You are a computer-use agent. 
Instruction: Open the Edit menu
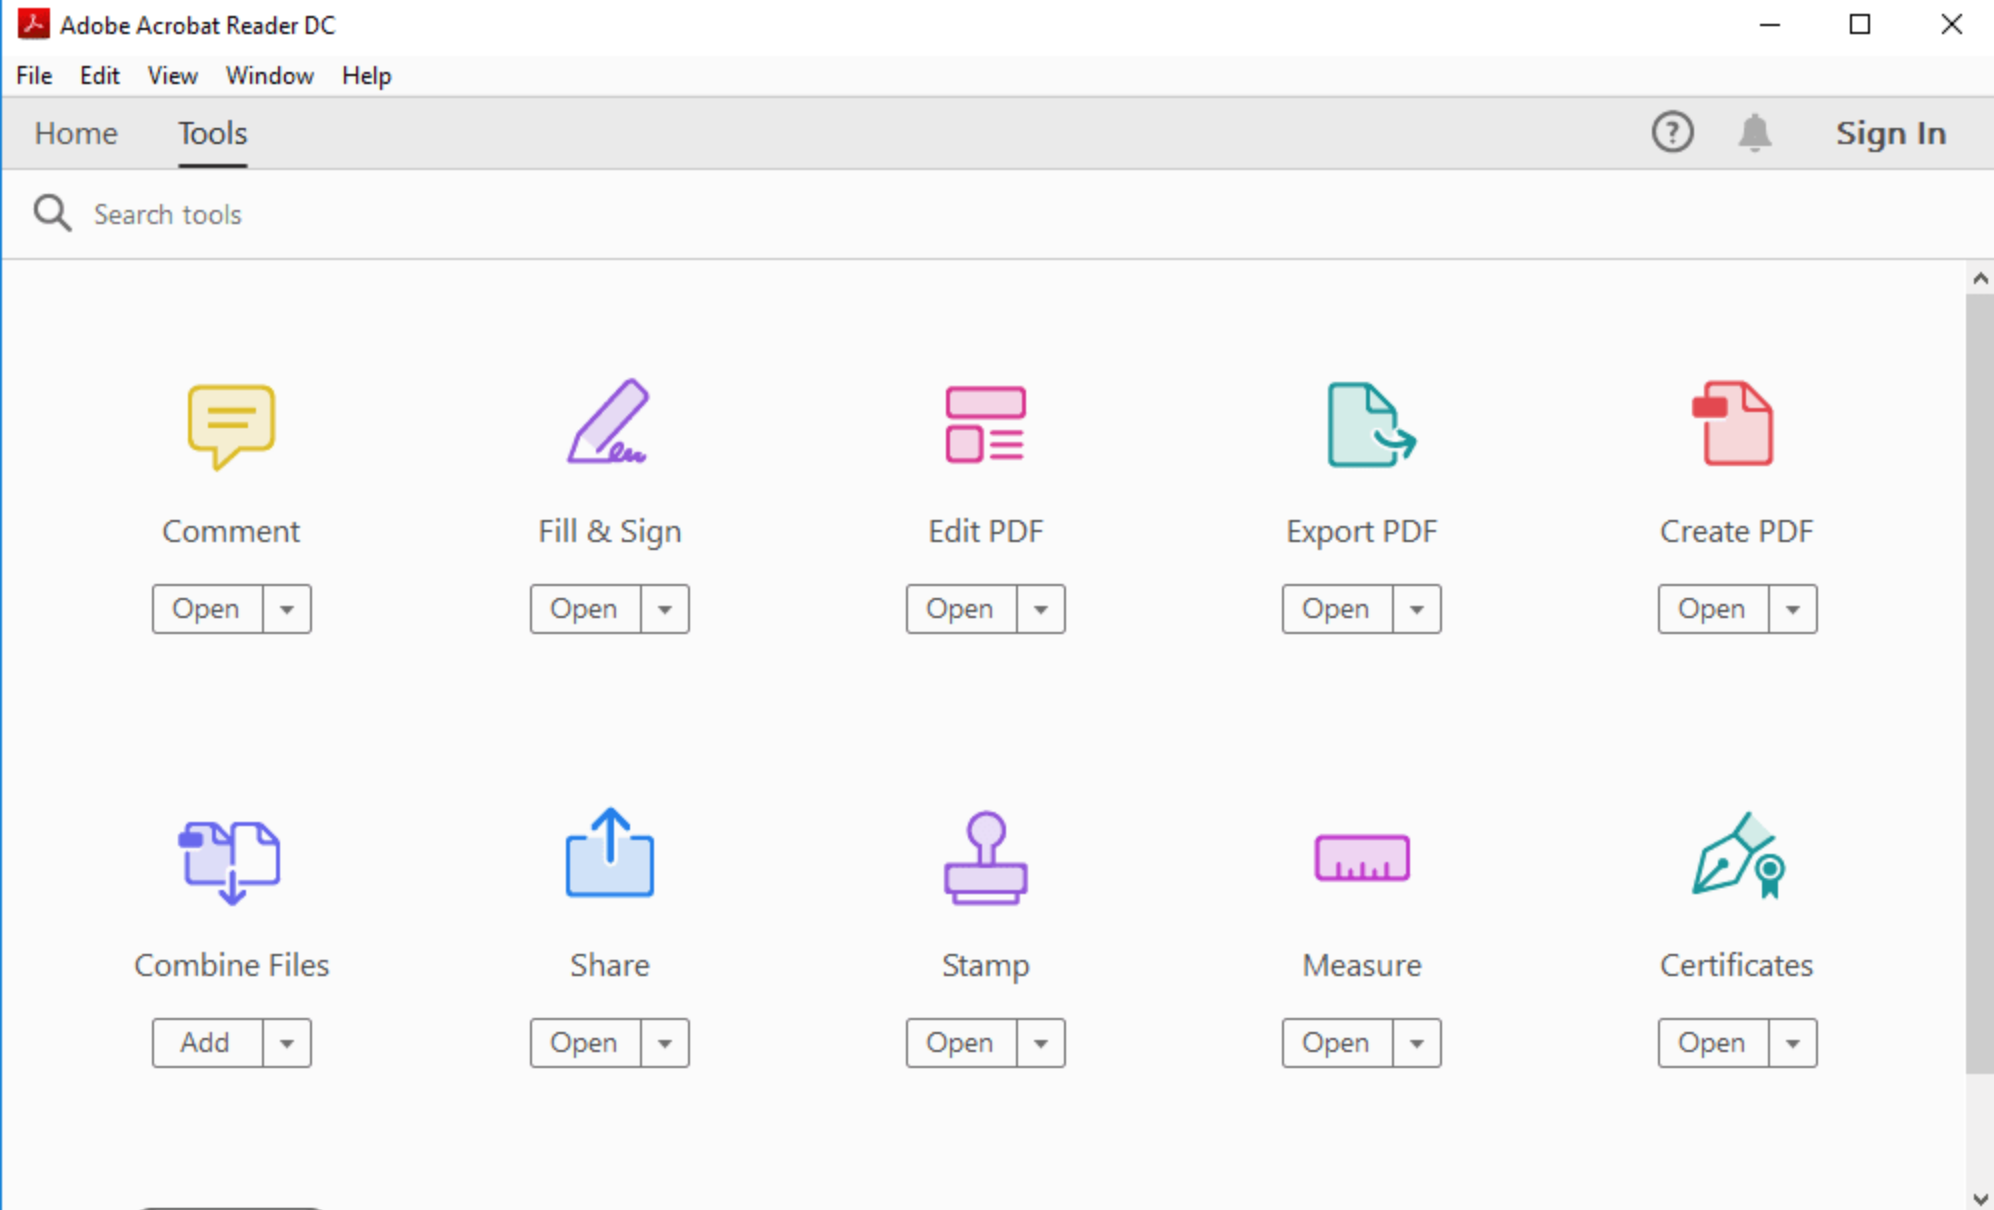(x=99, y=76)
